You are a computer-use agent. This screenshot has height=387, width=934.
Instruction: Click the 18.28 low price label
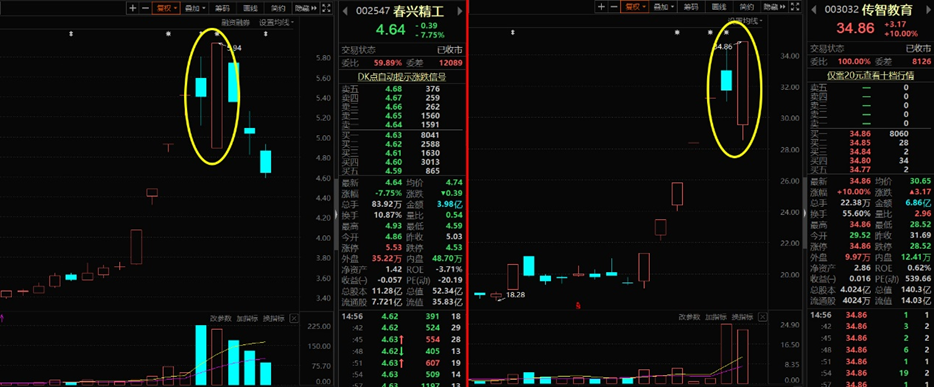click(514, 294)
